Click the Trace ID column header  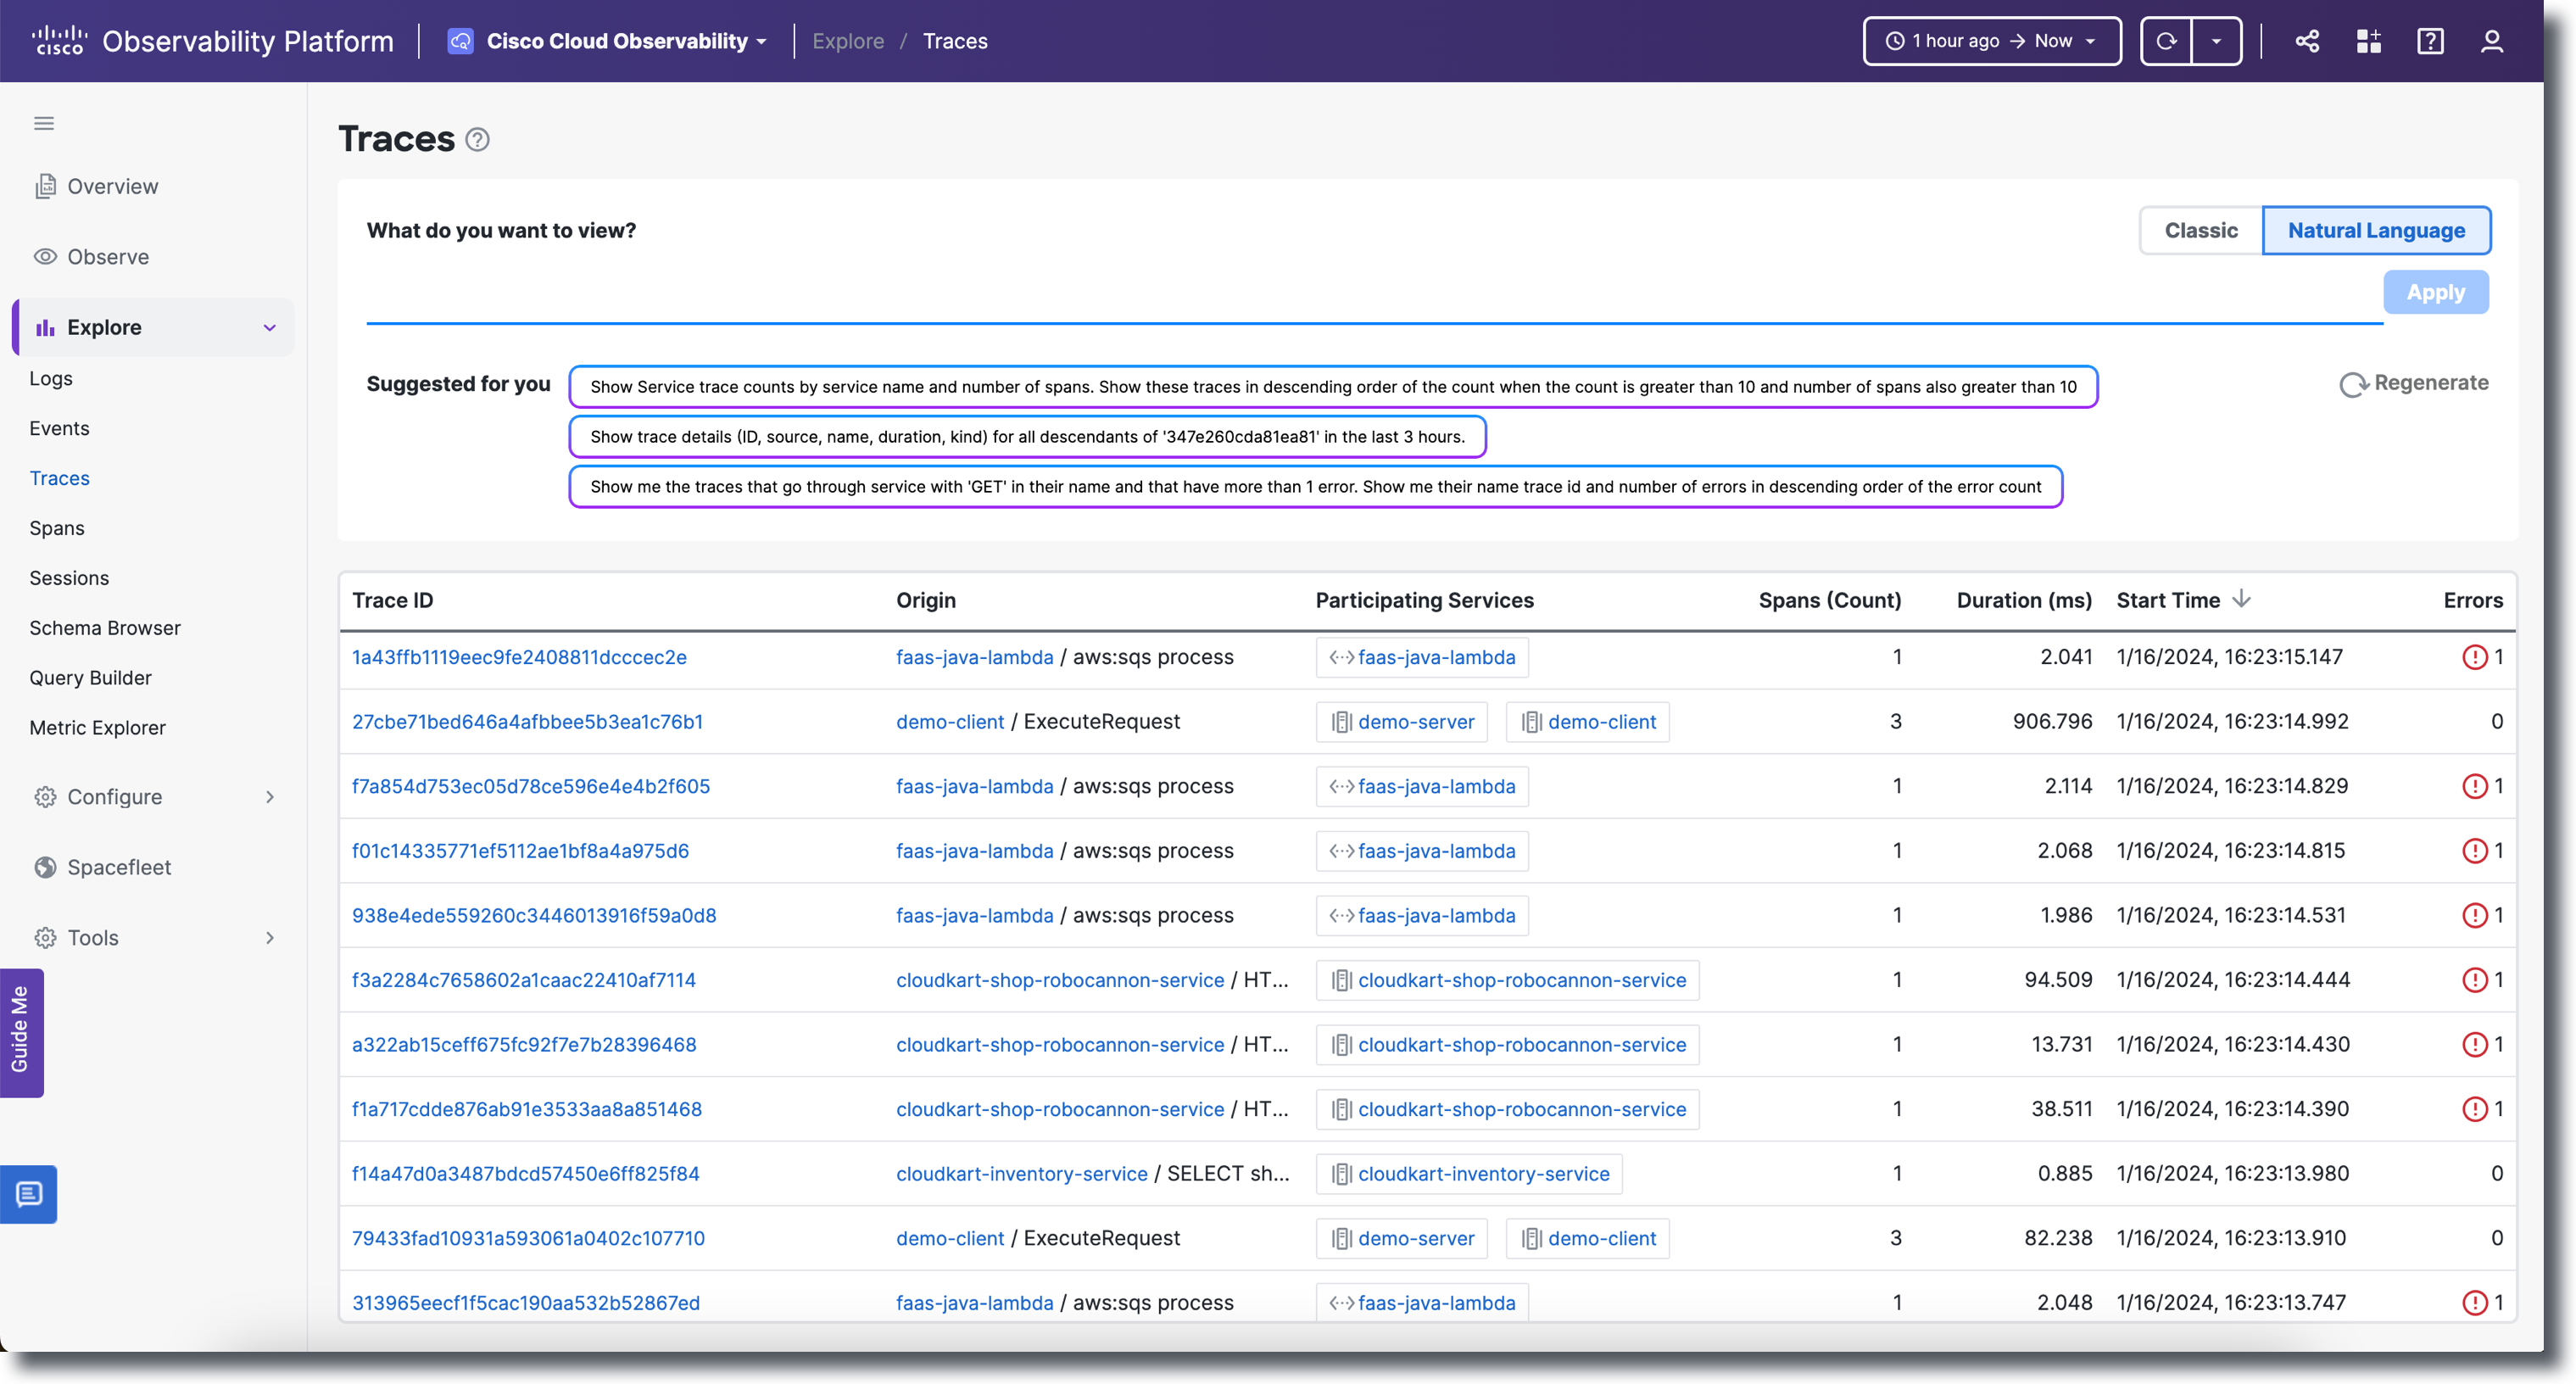pos(392,600)
